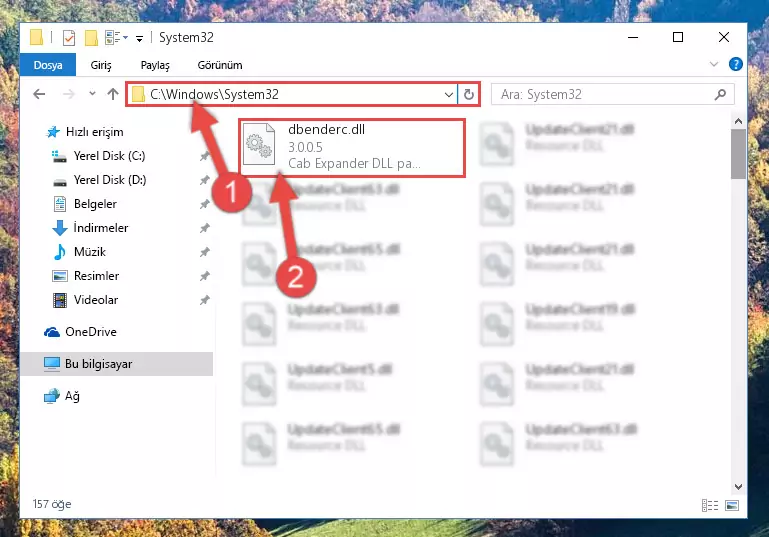Minimize the System32 window
769x537 pixels.
(x=633, y=37)
